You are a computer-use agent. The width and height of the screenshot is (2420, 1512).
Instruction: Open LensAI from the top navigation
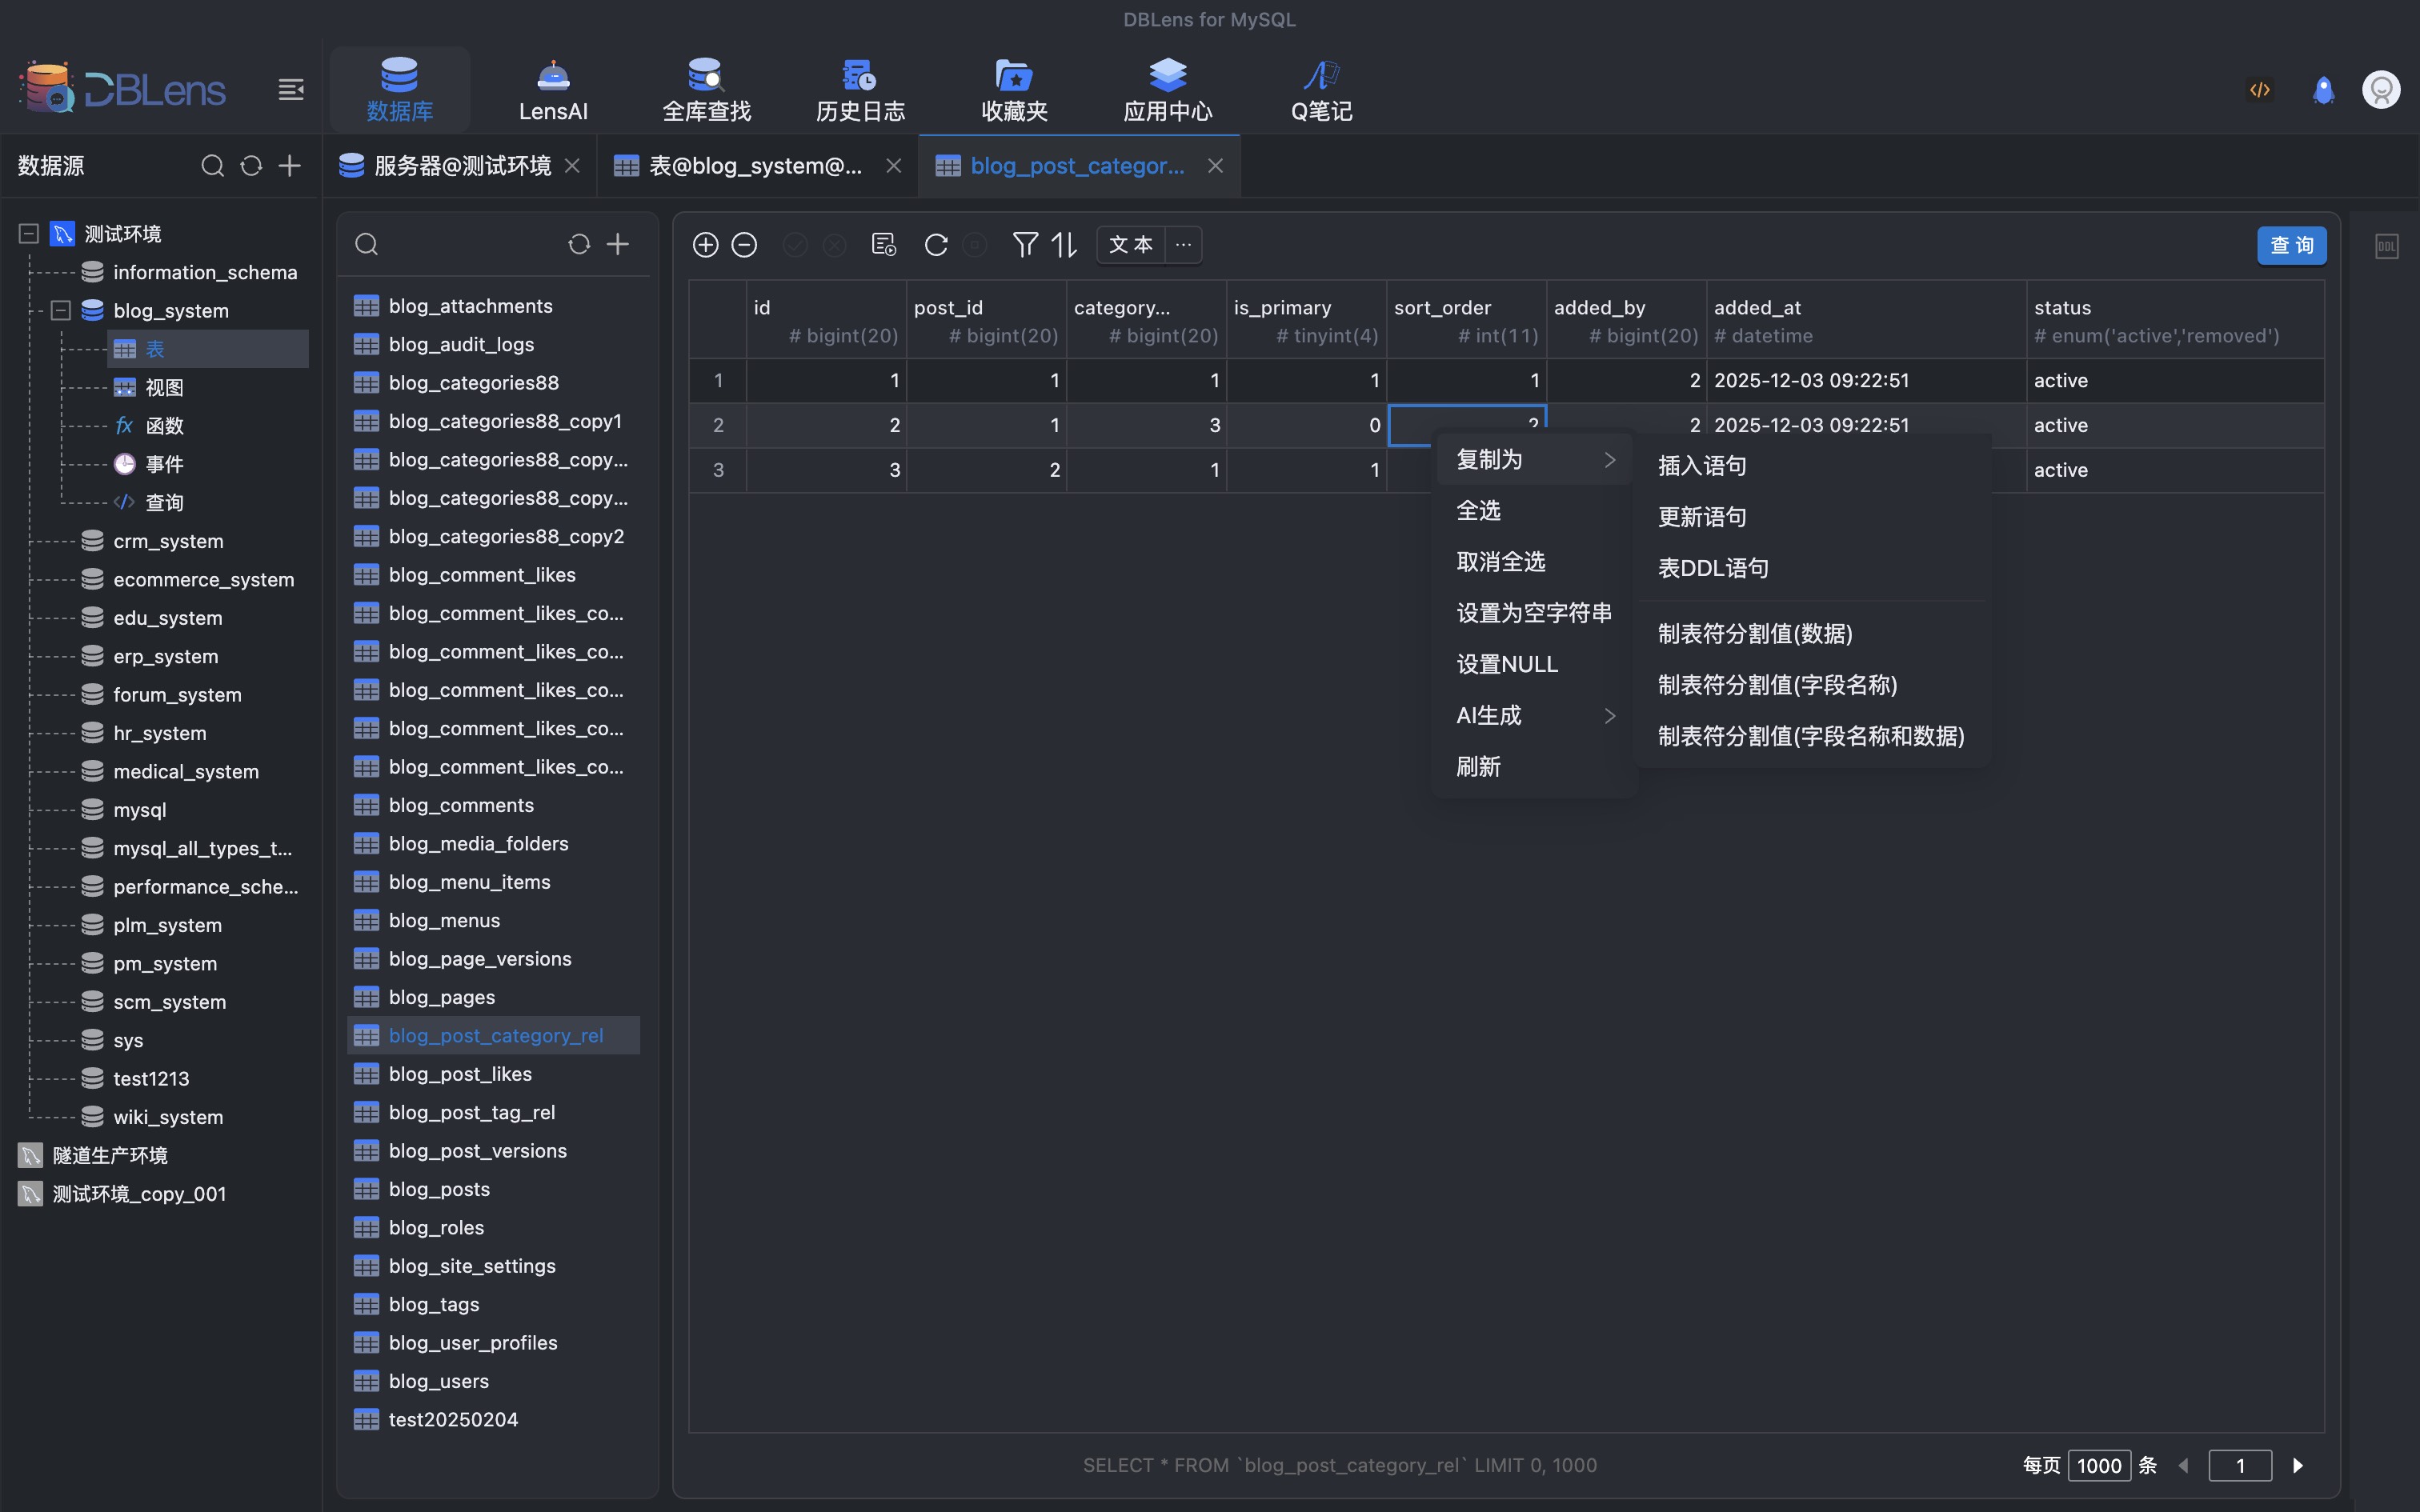click(553, 90)
